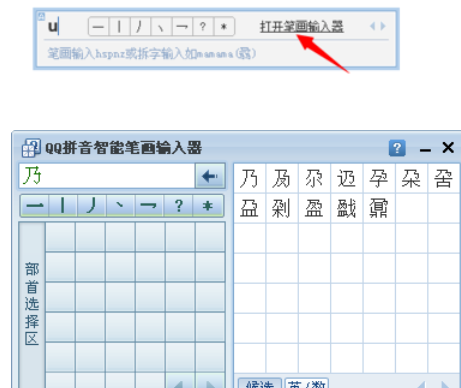Click horizontal stroke in top candidate bar
This screenshot has height=388, width=461.
98,27
